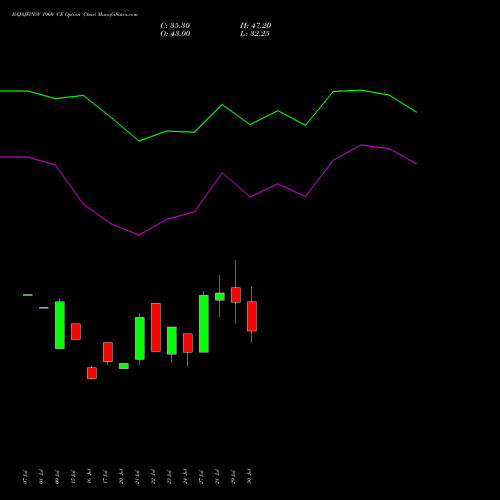Screen dimensions: 500x500
Task: Select the 17 Jul date label
Action: click(105, 477)
